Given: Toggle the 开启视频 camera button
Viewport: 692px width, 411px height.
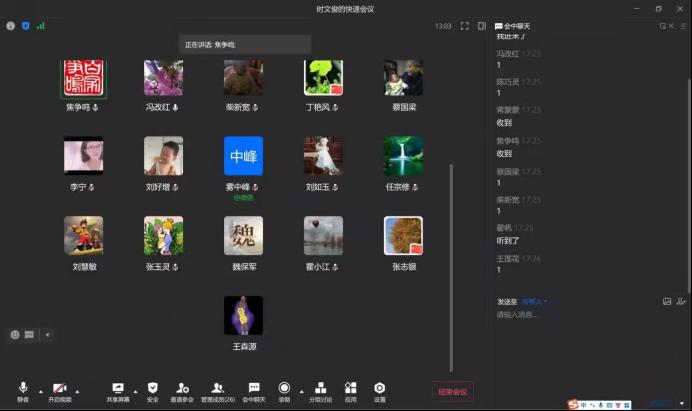Looking at the screenshot, I should pos(60,390).
